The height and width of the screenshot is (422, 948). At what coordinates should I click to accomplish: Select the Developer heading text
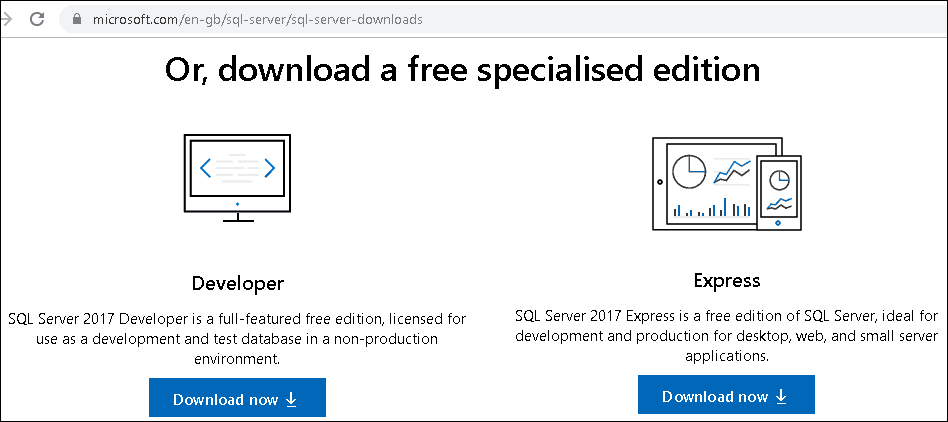pos(237,283)
